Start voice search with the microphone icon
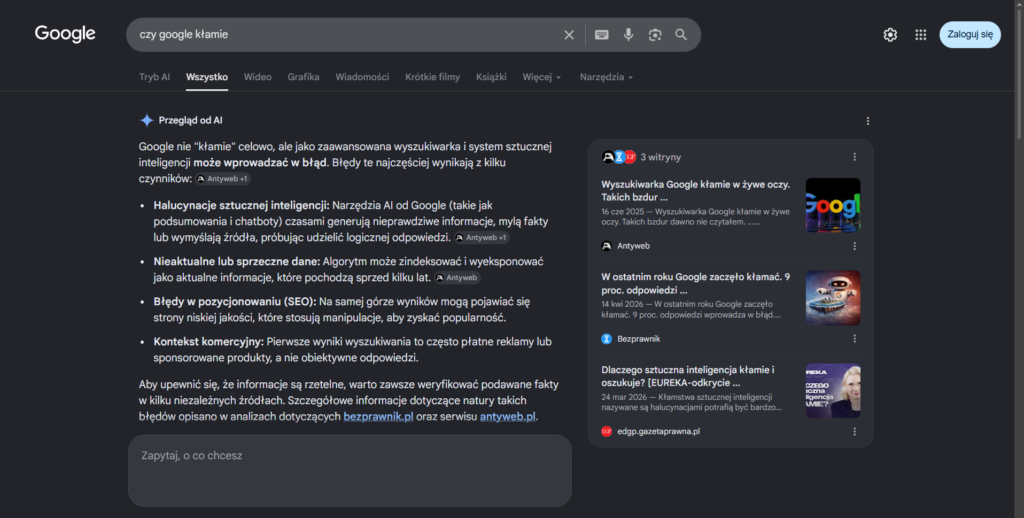 [628, 35]
